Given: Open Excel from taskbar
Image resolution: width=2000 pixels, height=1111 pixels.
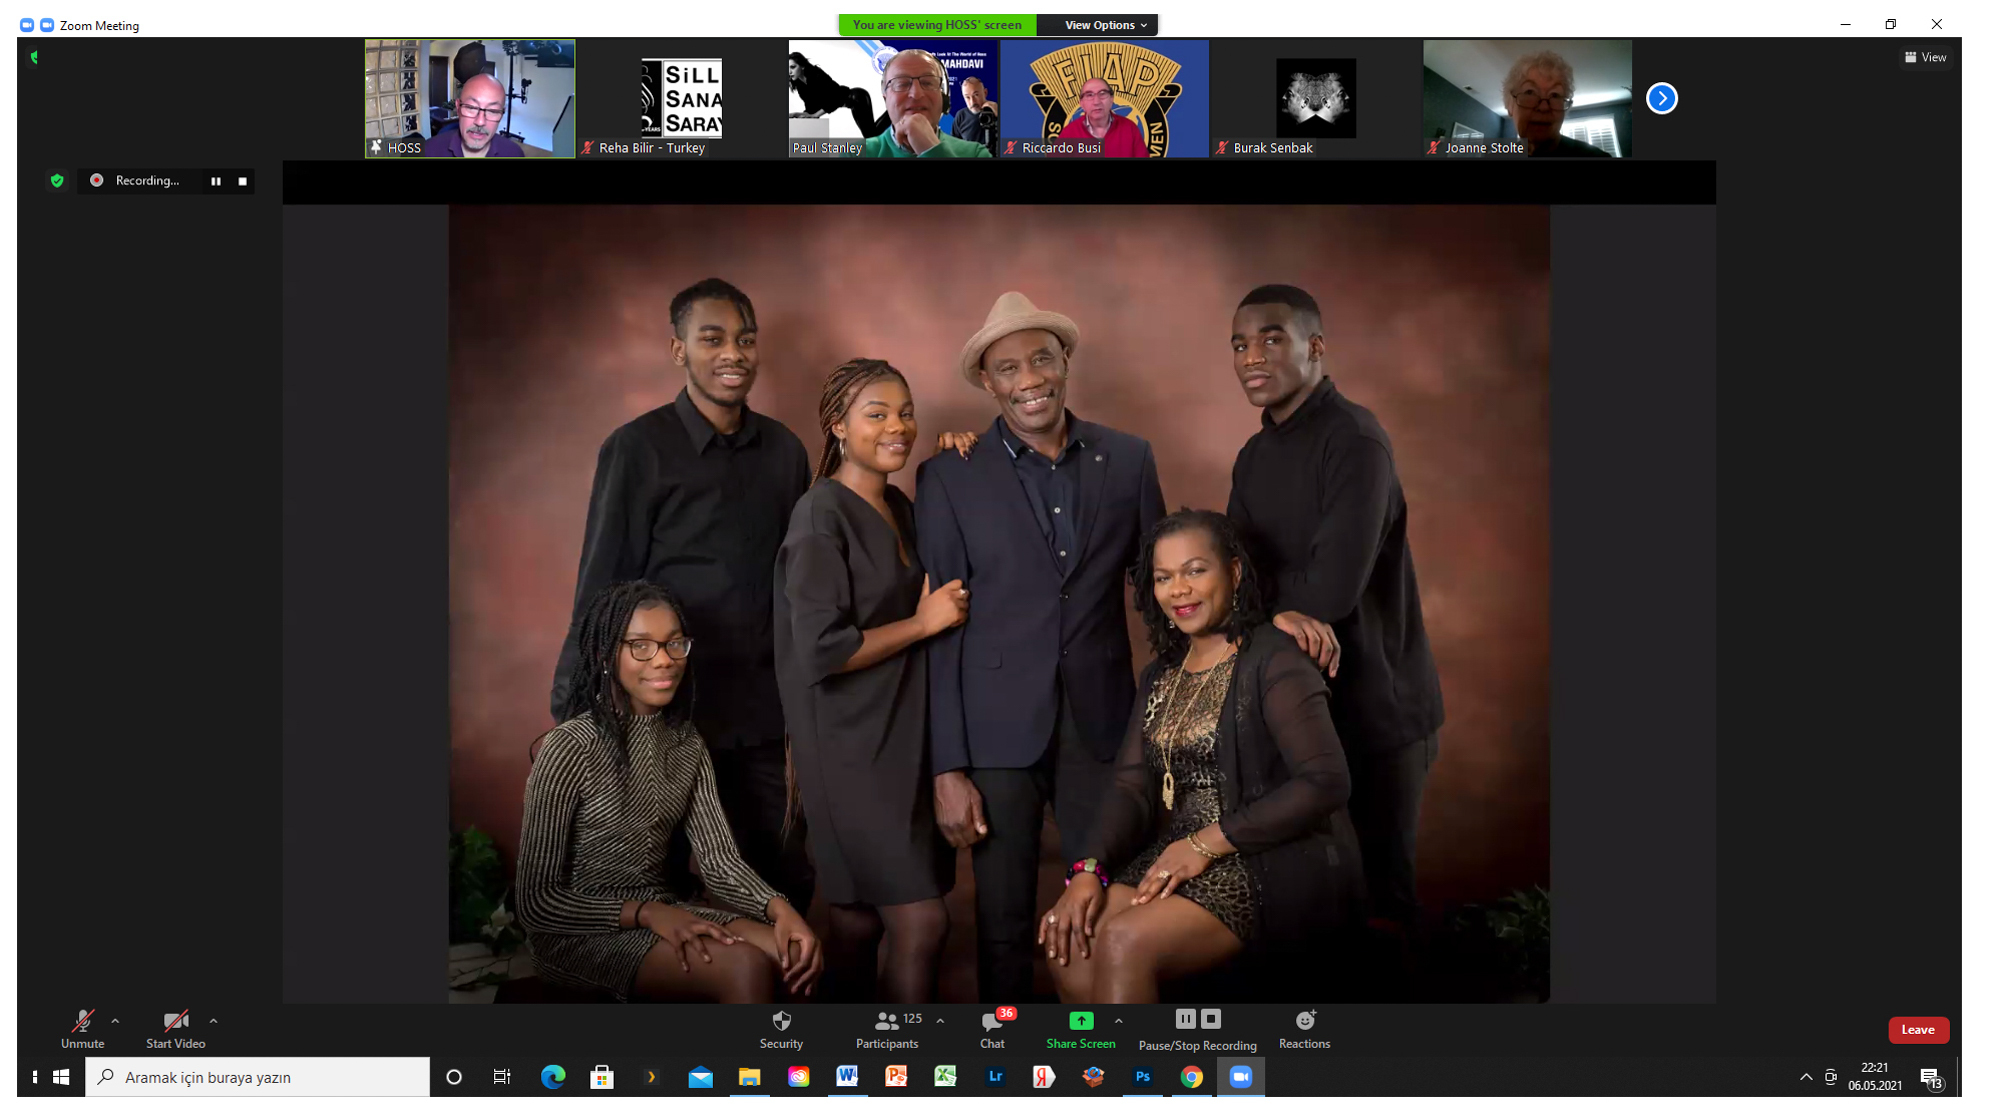Looking at the screenshot, I should point(946,1077).
